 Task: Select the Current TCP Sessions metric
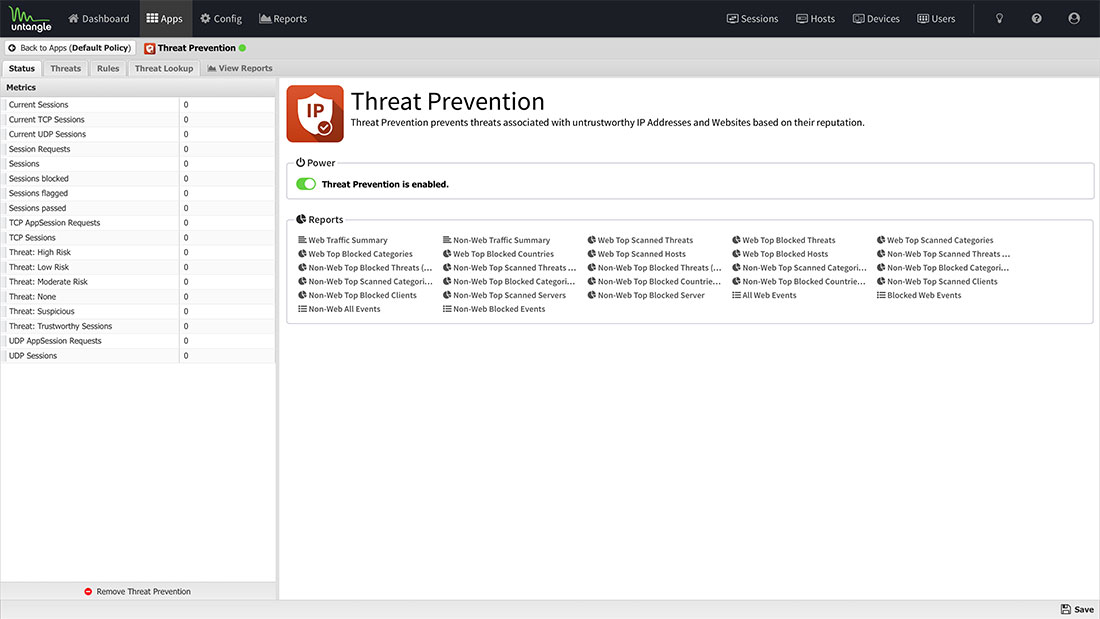point(138,119)
